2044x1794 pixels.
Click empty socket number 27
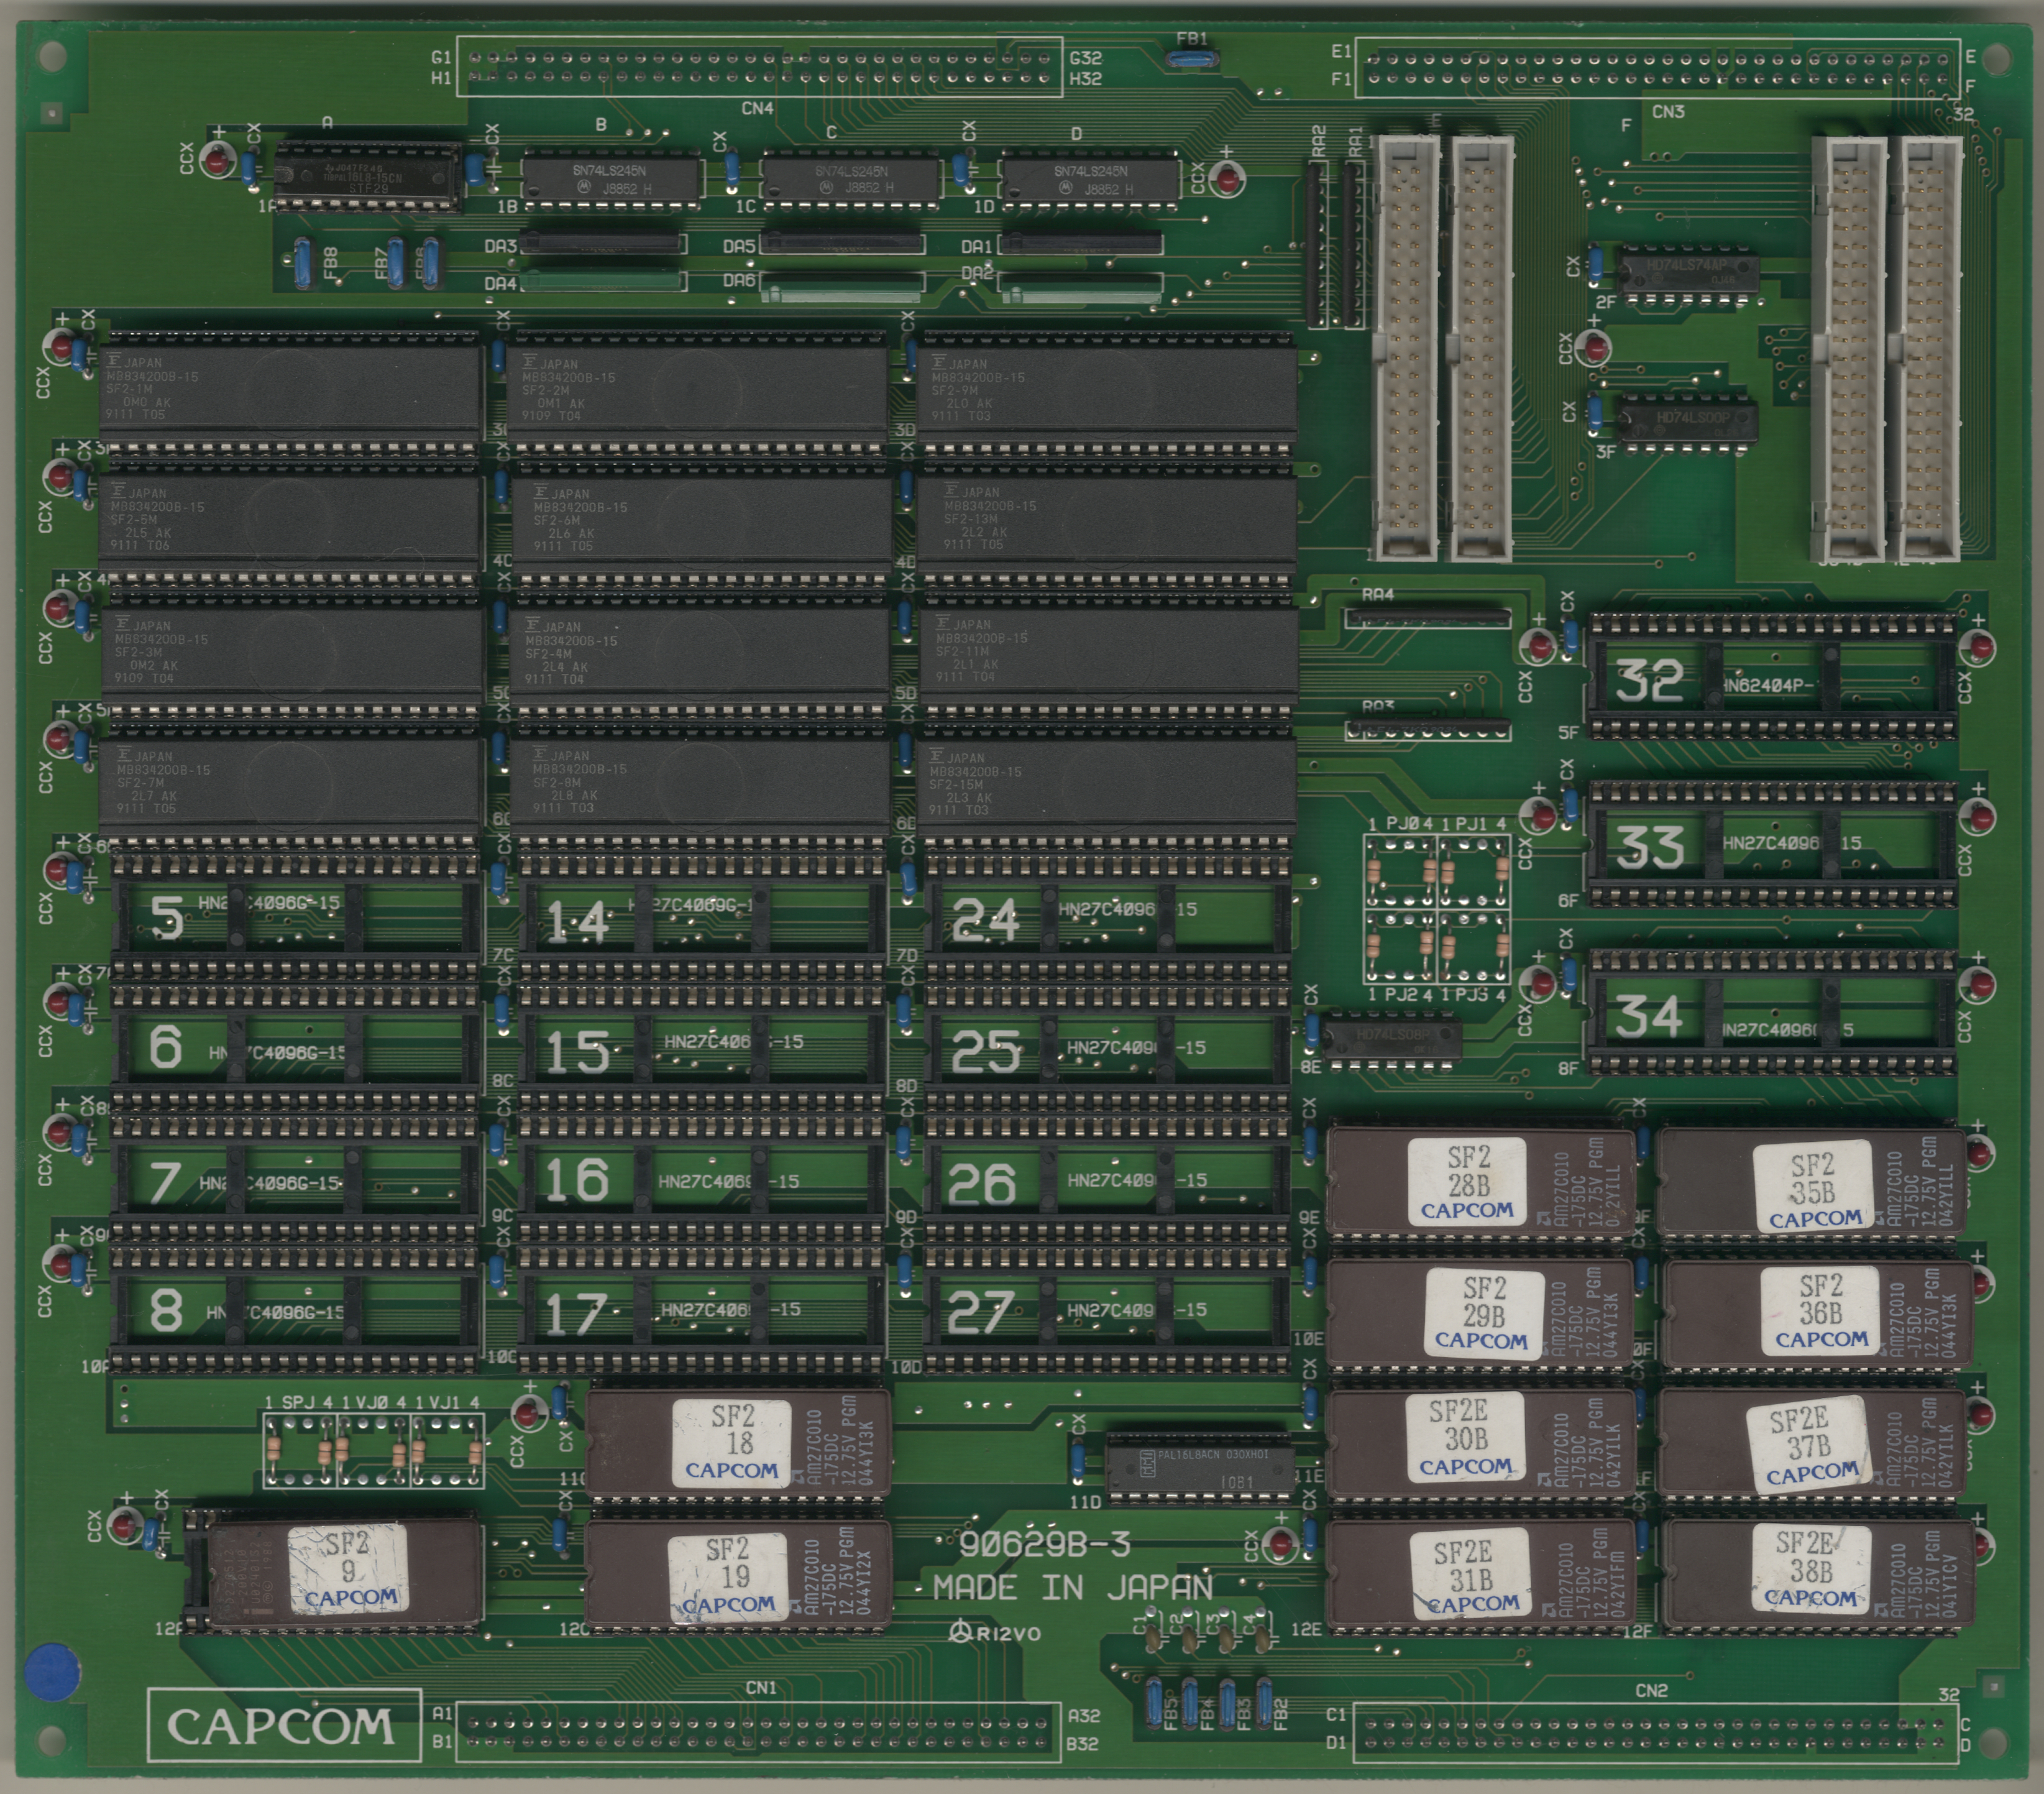1108,1309
